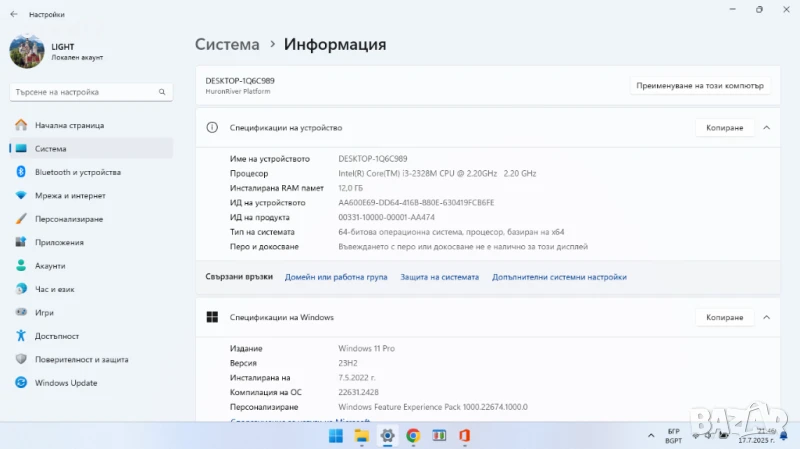Viewport: 800px width, 449px height.
Task: Click the settings search field
Action: tap(90, 92)
